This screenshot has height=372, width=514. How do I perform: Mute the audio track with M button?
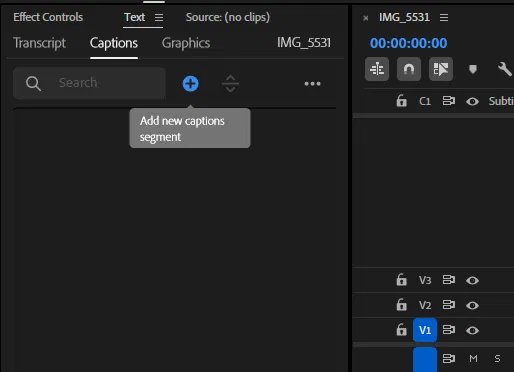(473, 359)
